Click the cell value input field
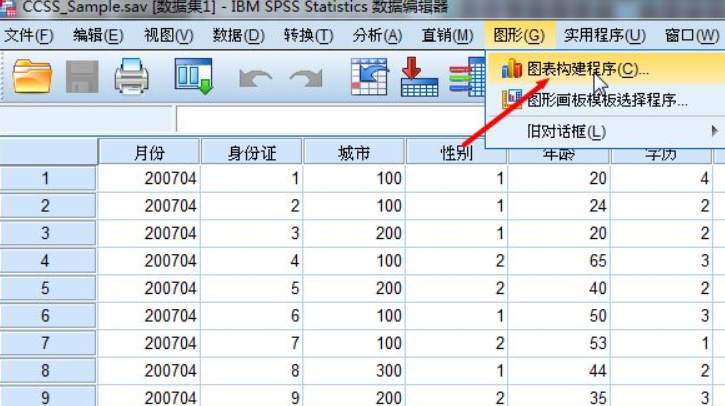 tap(330, 119)
